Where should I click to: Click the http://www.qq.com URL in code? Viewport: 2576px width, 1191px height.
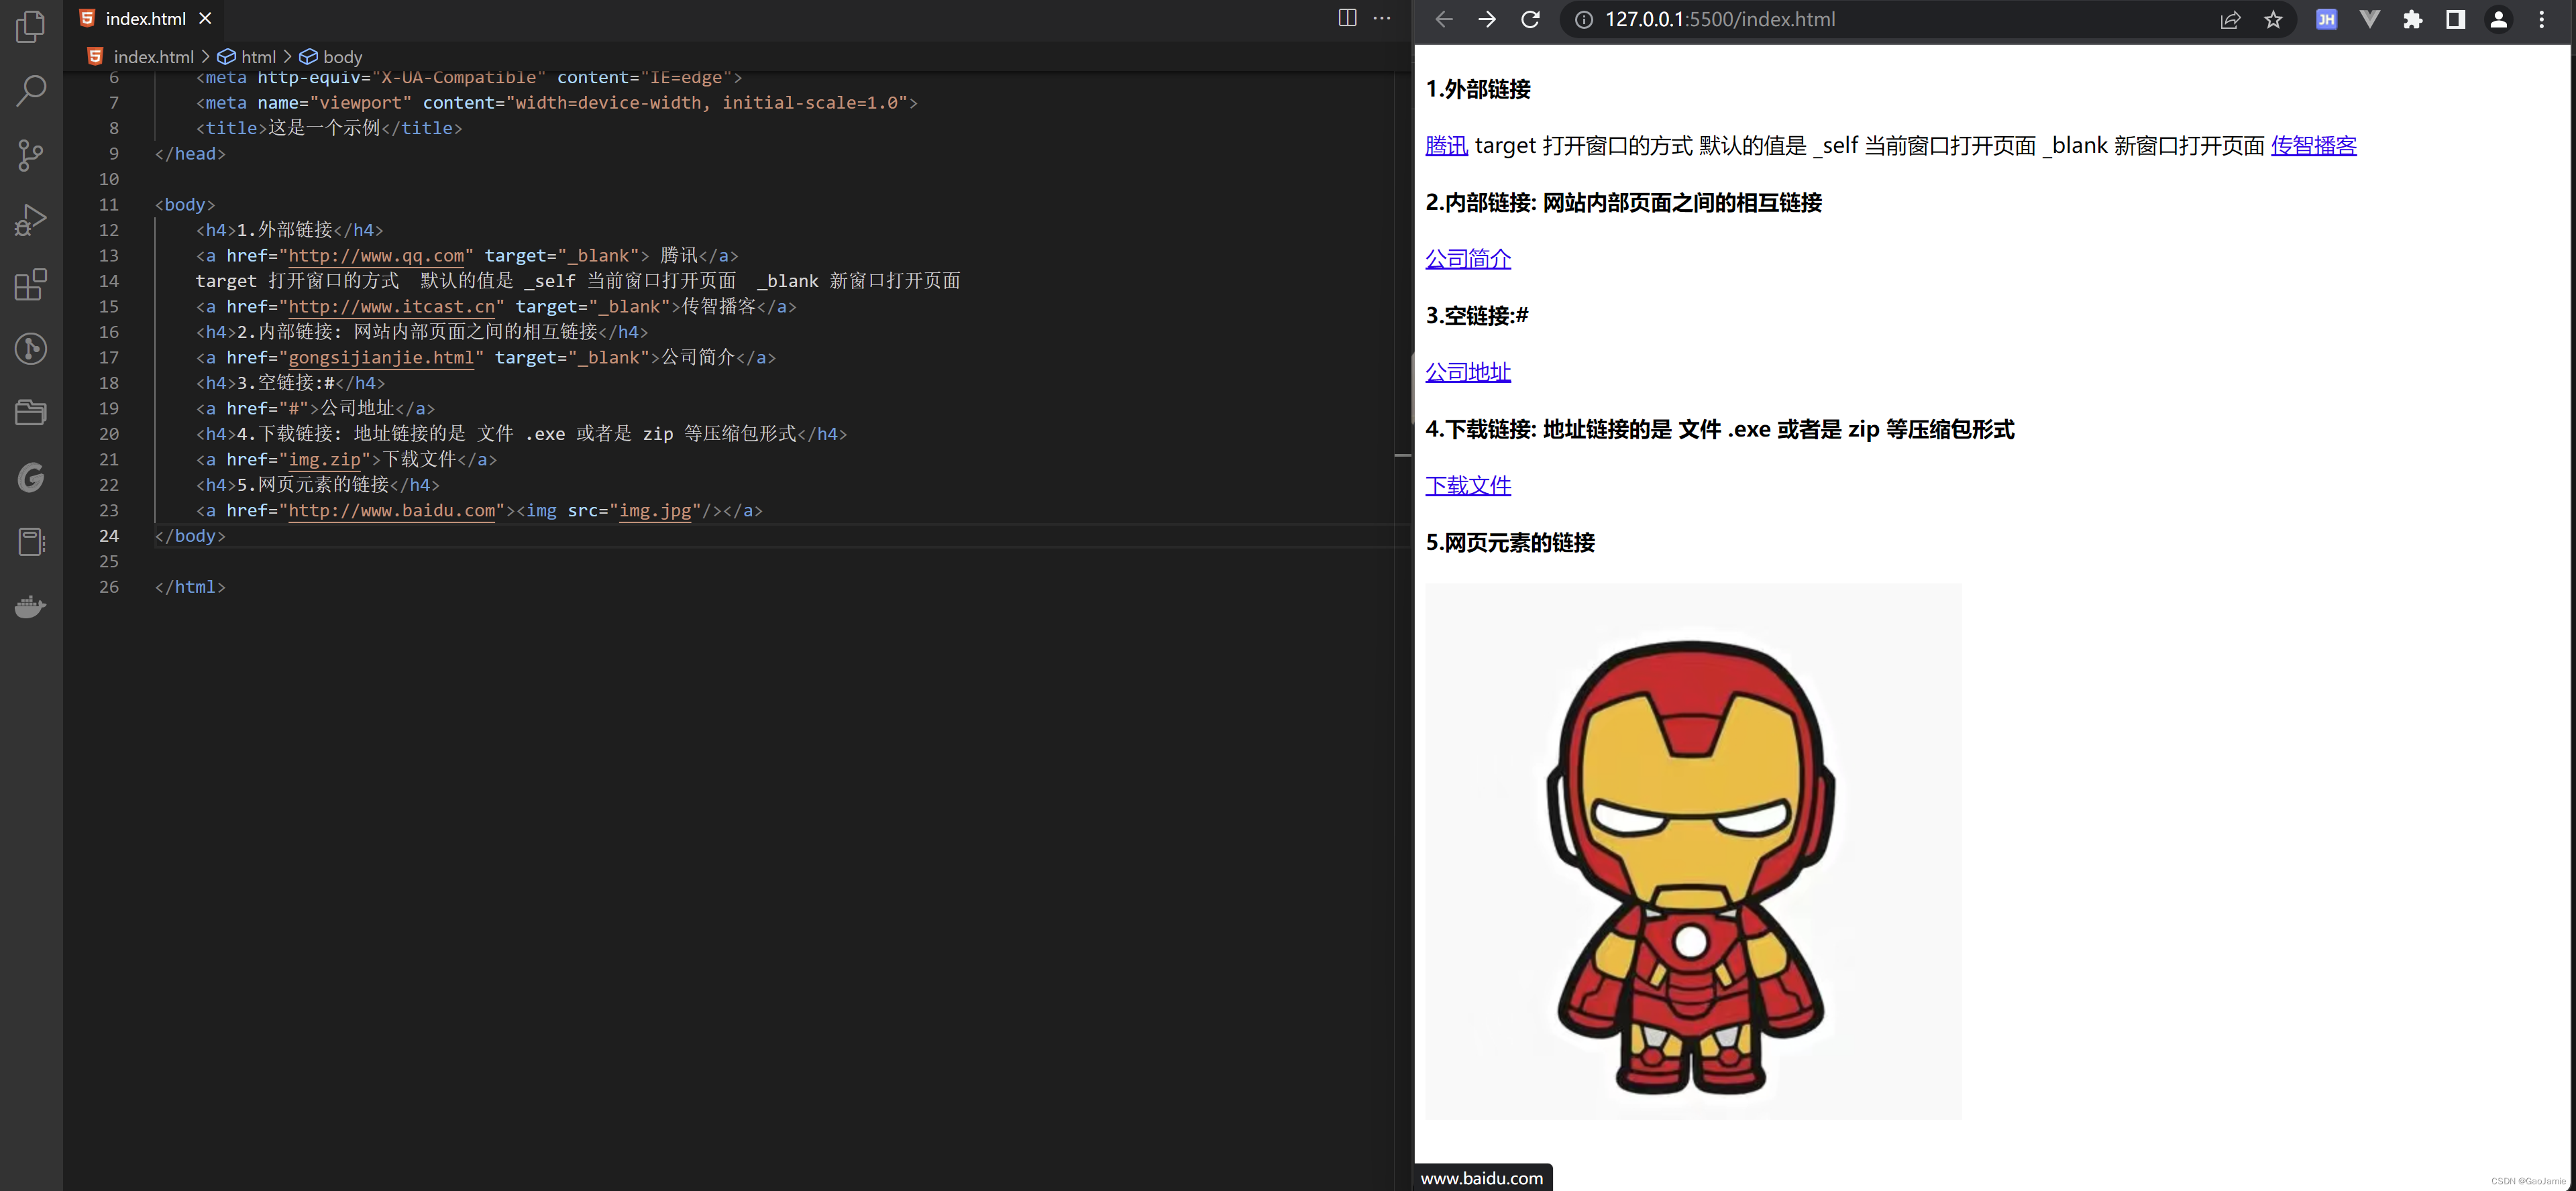coord(376,256)
